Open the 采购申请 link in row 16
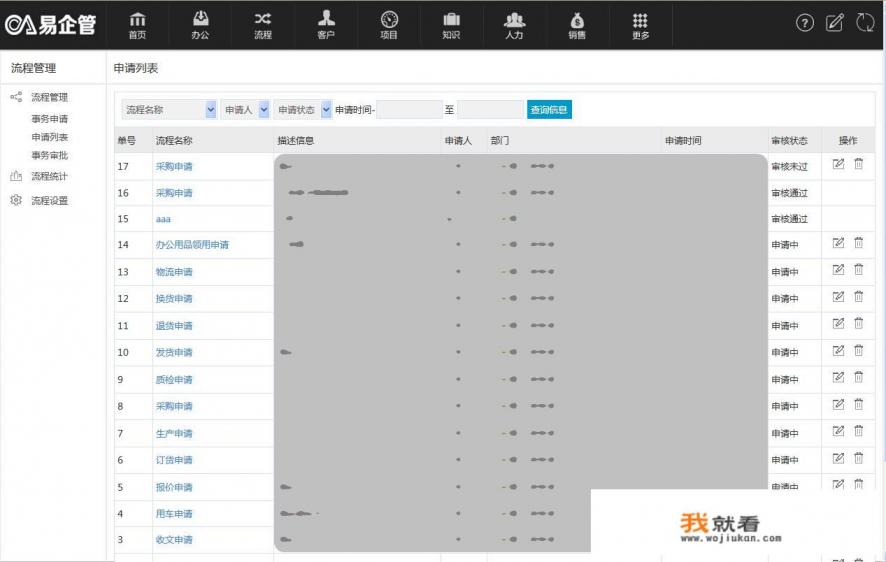 coord(174,193)
